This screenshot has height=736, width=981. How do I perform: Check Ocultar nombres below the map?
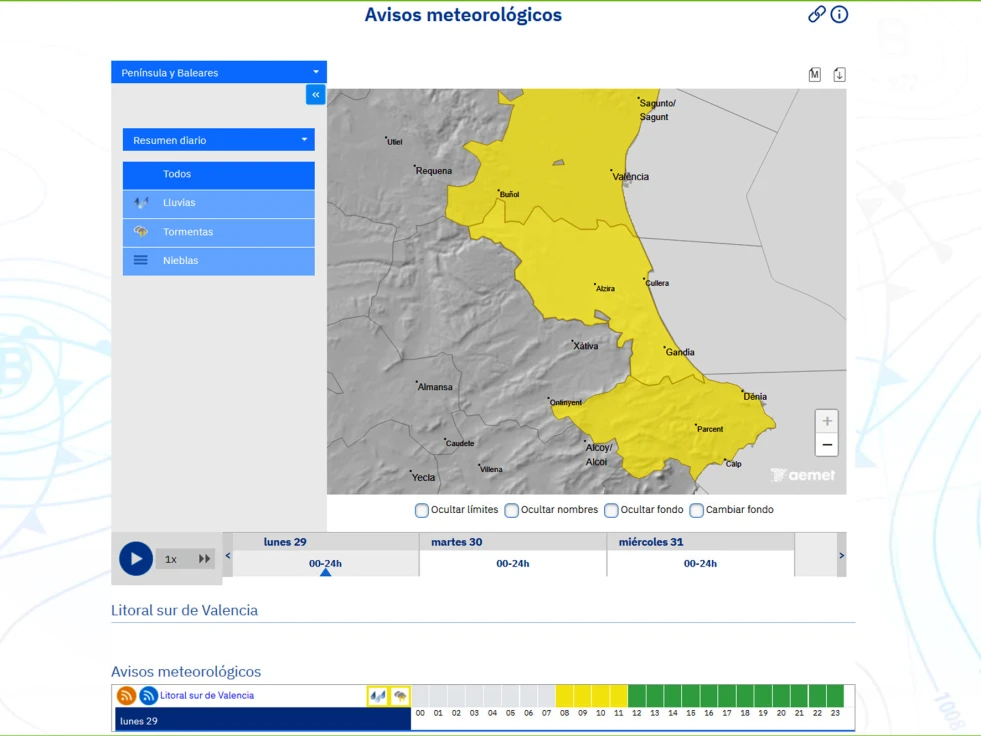pos(511,510)
